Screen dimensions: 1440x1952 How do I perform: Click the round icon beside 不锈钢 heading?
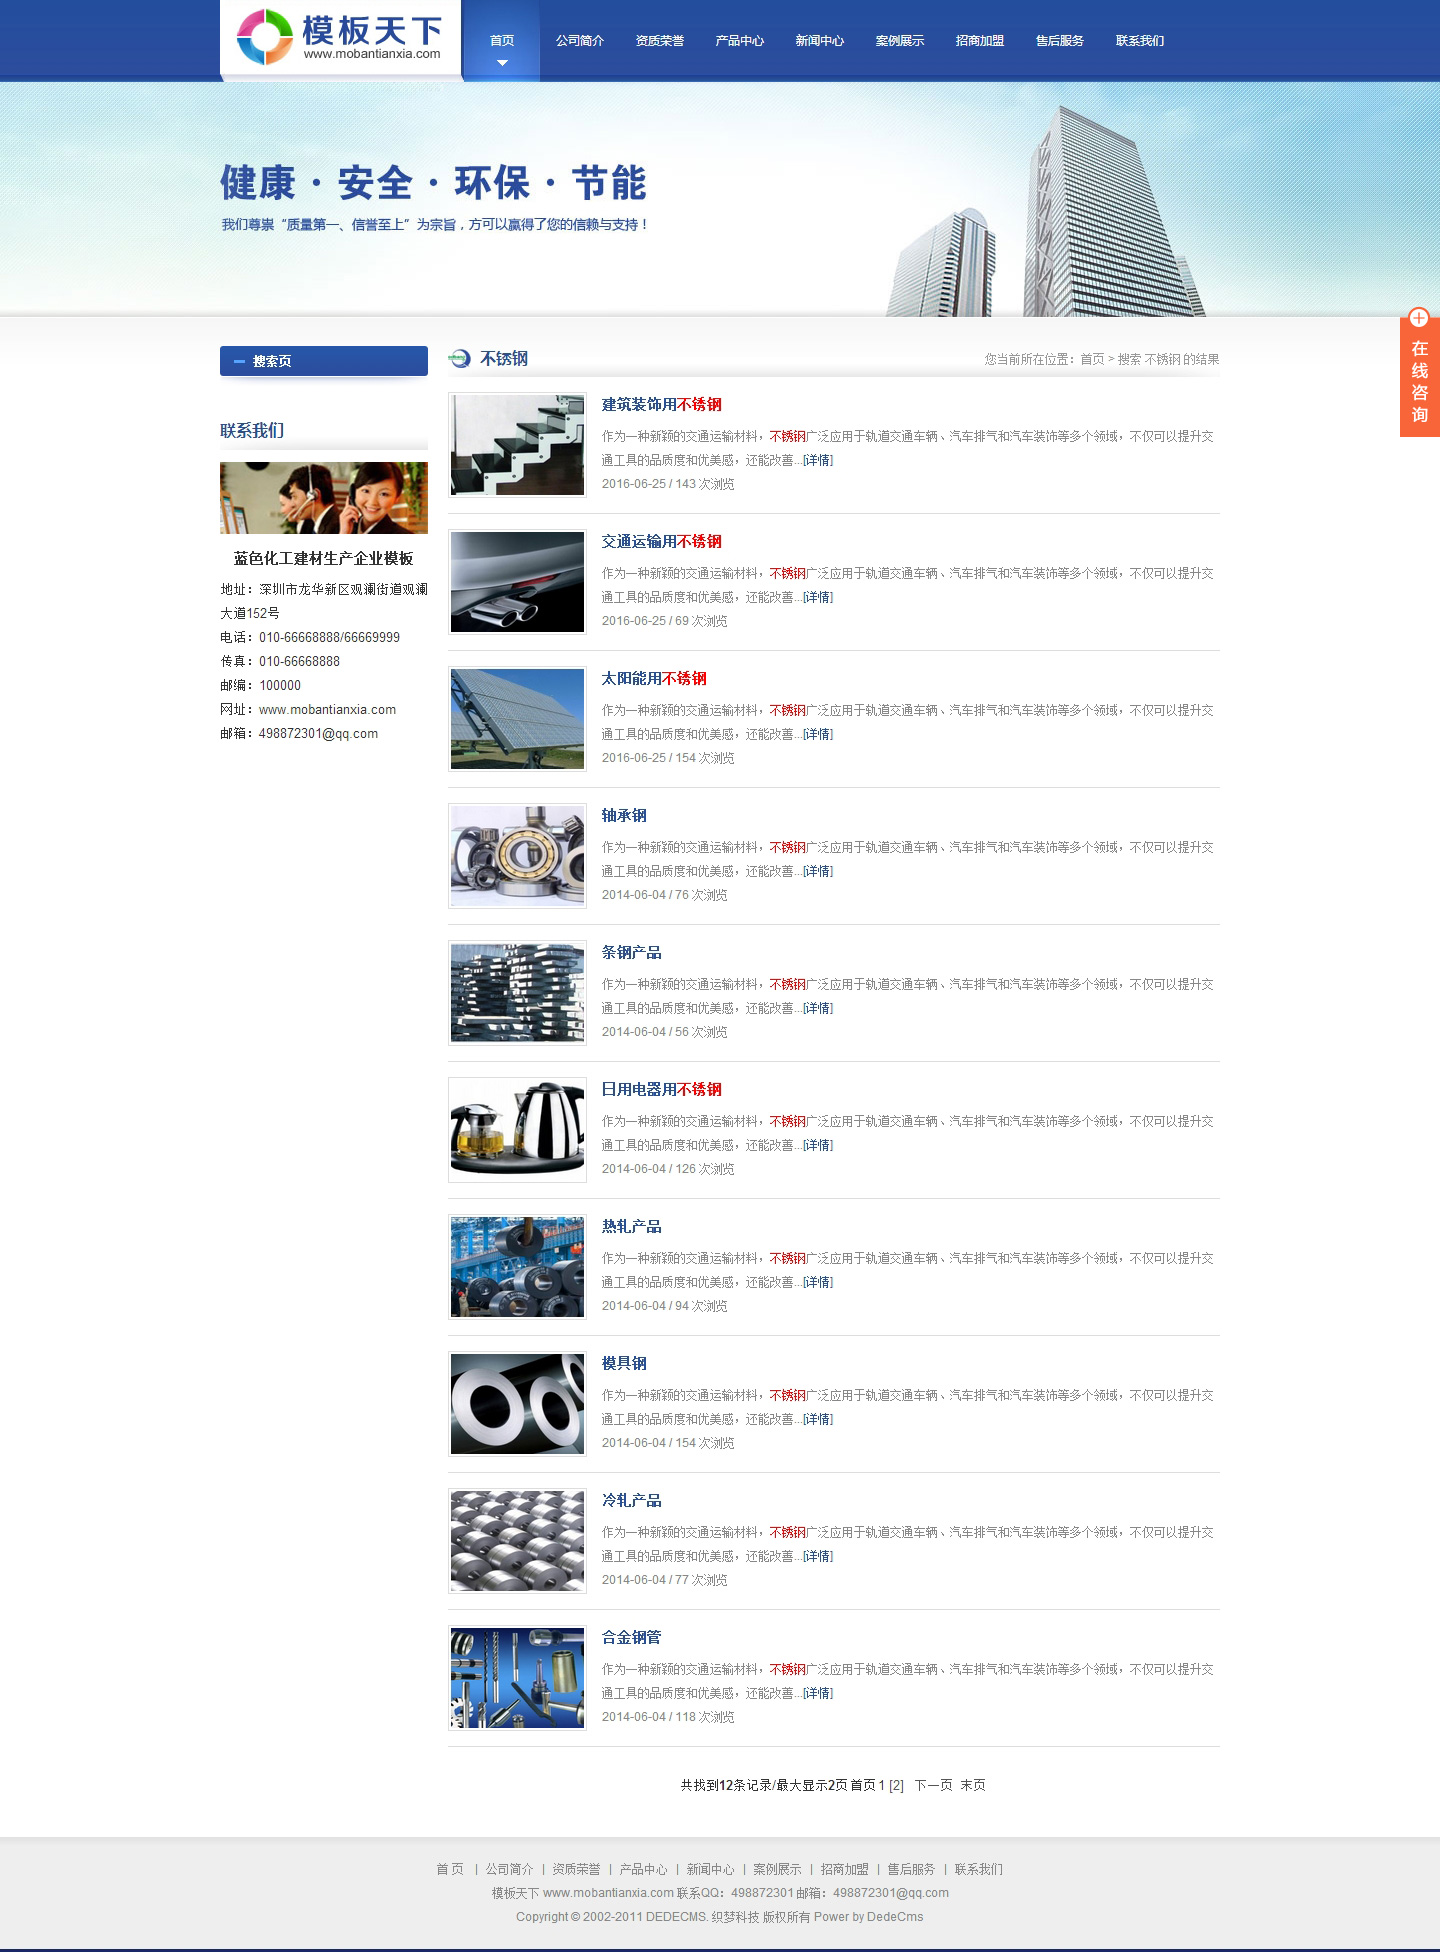[460, 359]
